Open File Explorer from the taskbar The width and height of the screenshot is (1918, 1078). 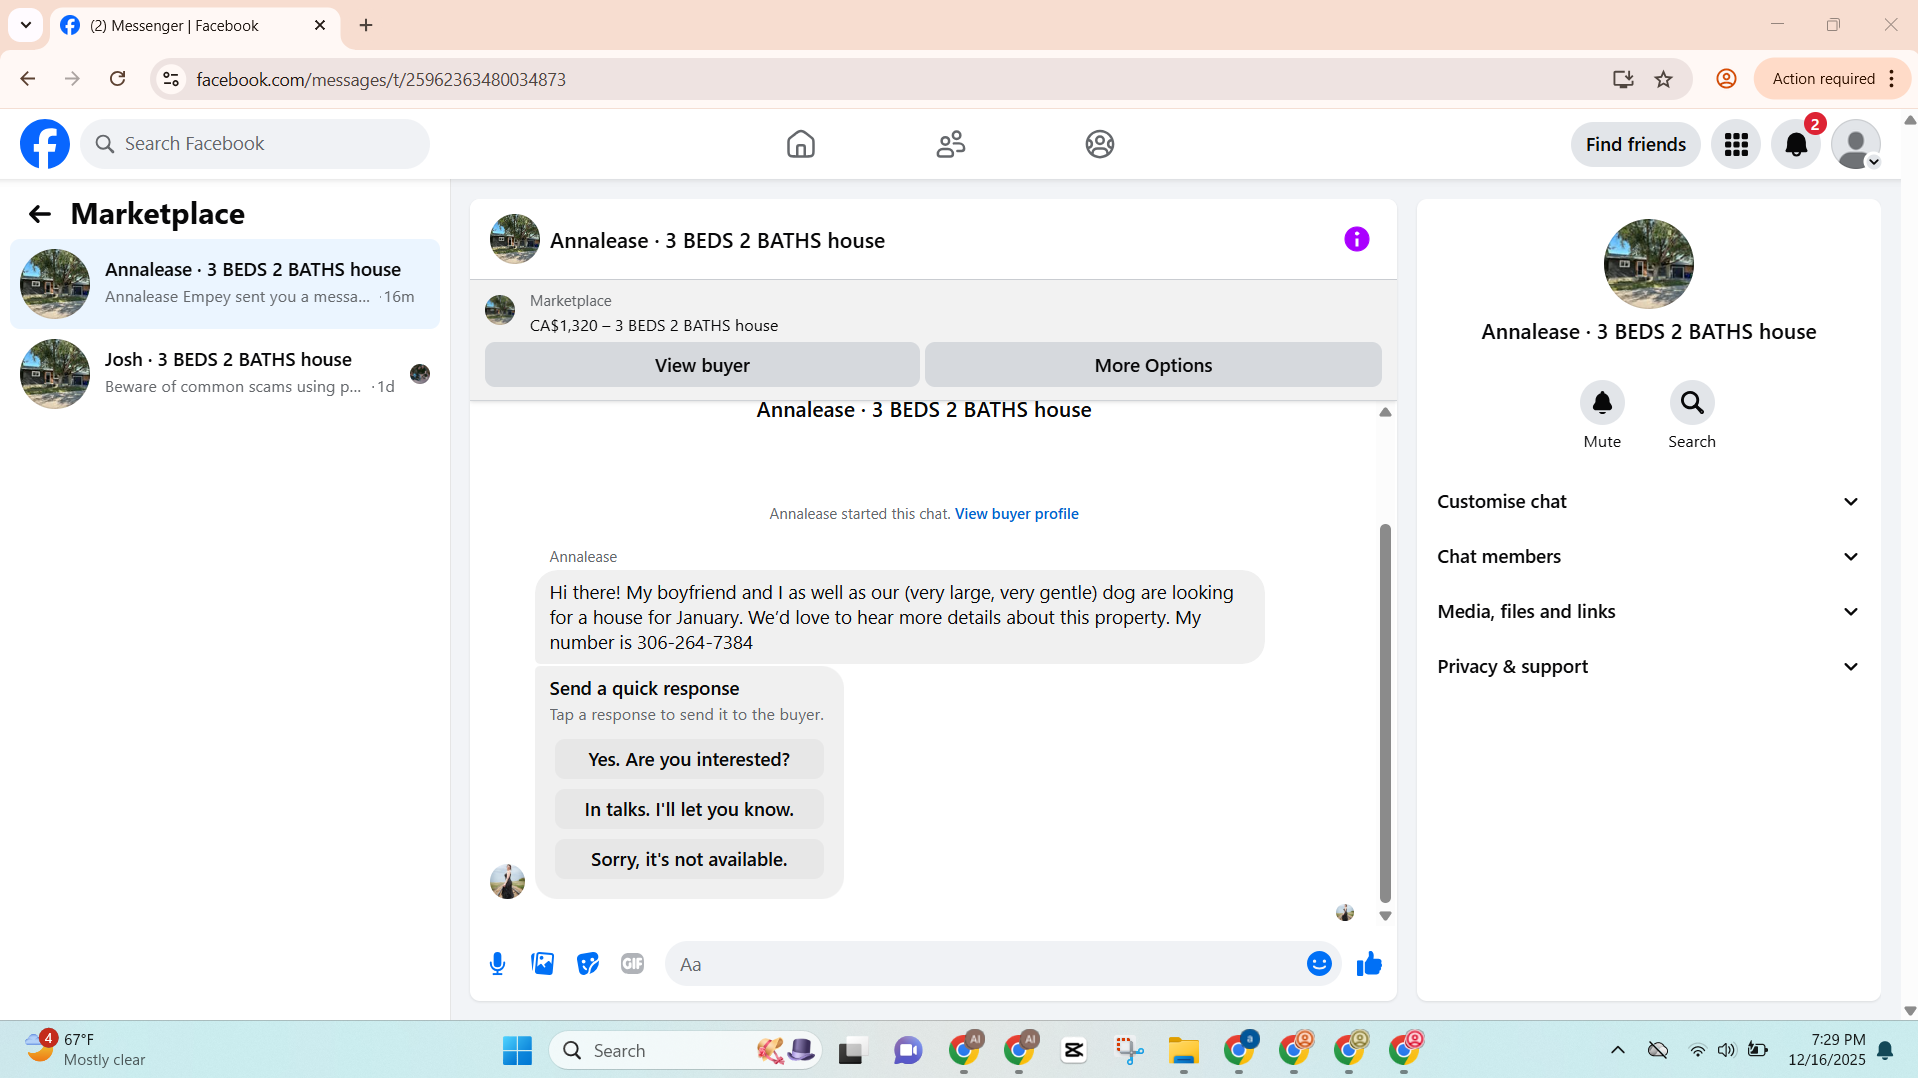pyautogui.click(x=1183, y=1051)
